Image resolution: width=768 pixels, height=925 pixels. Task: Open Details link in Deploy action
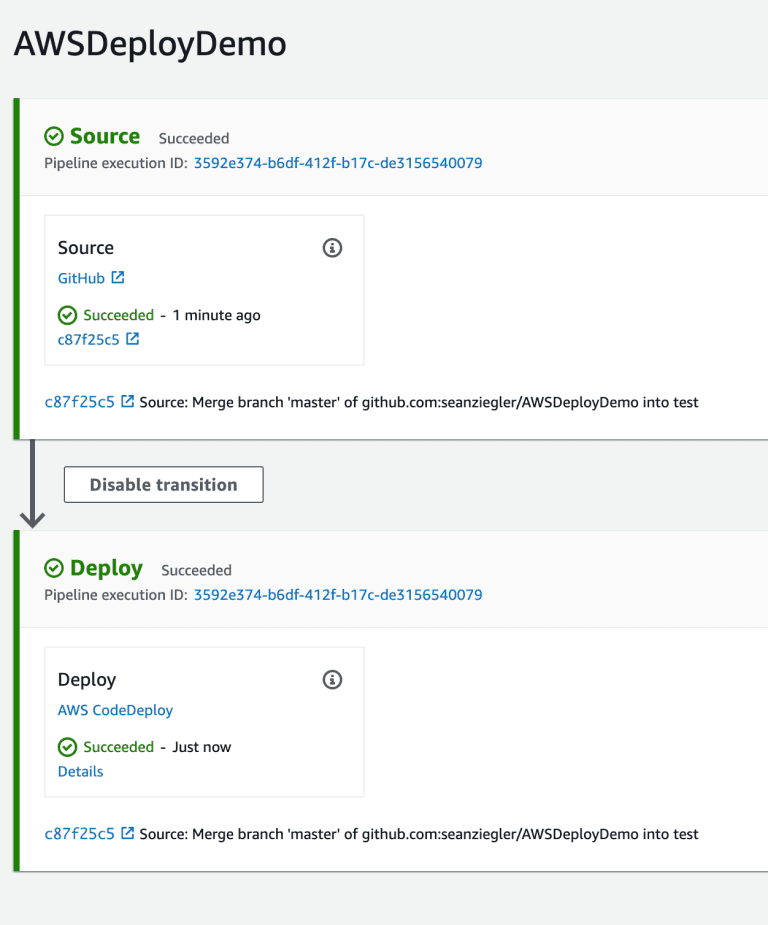[80, 772]
